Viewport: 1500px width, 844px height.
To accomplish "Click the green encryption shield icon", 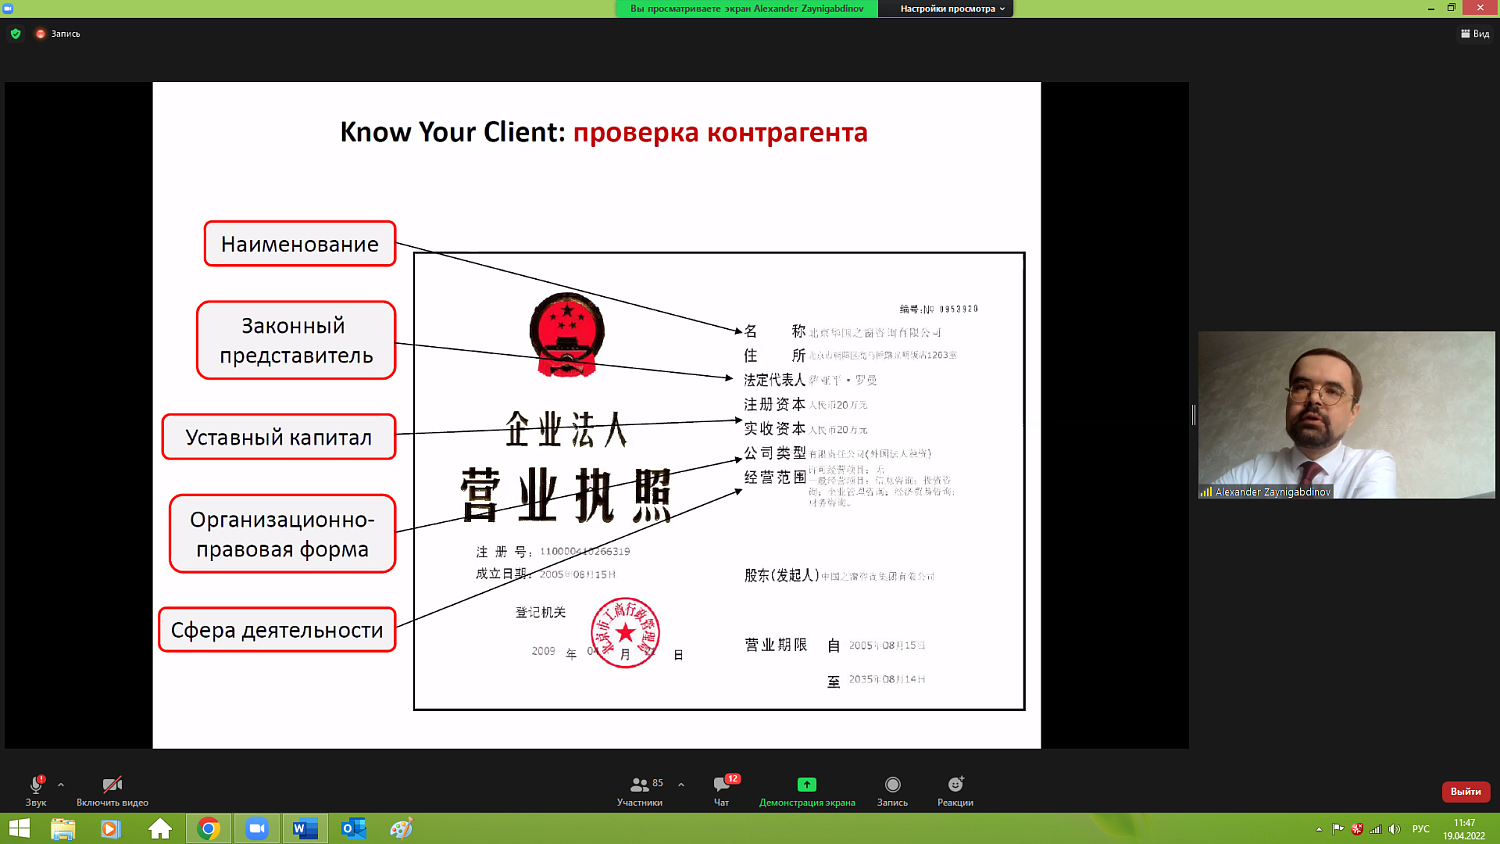I will [x=16, y=34].
